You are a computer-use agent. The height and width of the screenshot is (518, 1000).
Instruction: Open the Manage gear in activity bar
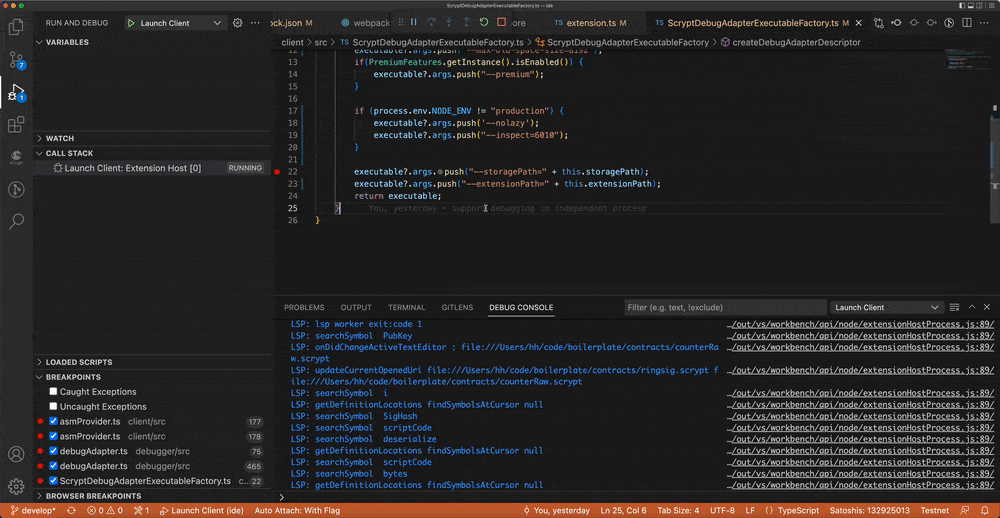click(17, 487)
